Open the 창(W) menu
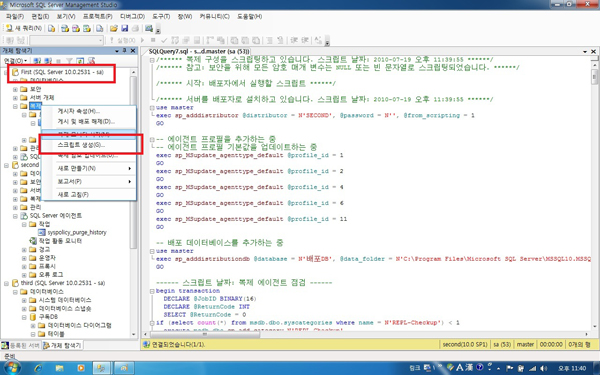 pos(185,16)
